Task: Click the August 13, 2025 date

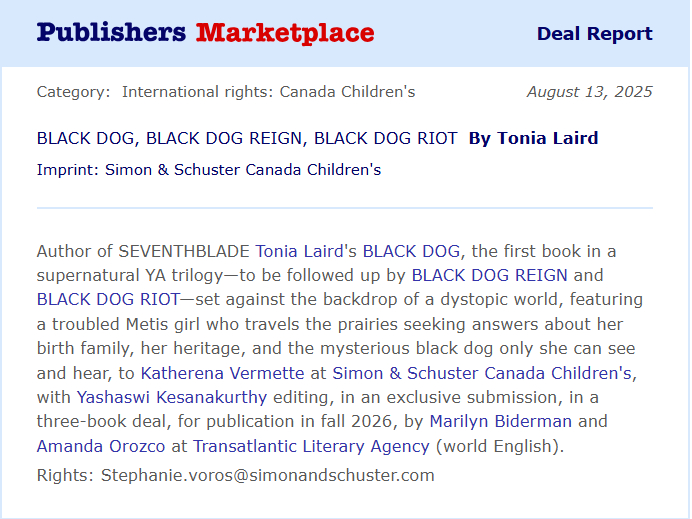Action: (589, 92)
